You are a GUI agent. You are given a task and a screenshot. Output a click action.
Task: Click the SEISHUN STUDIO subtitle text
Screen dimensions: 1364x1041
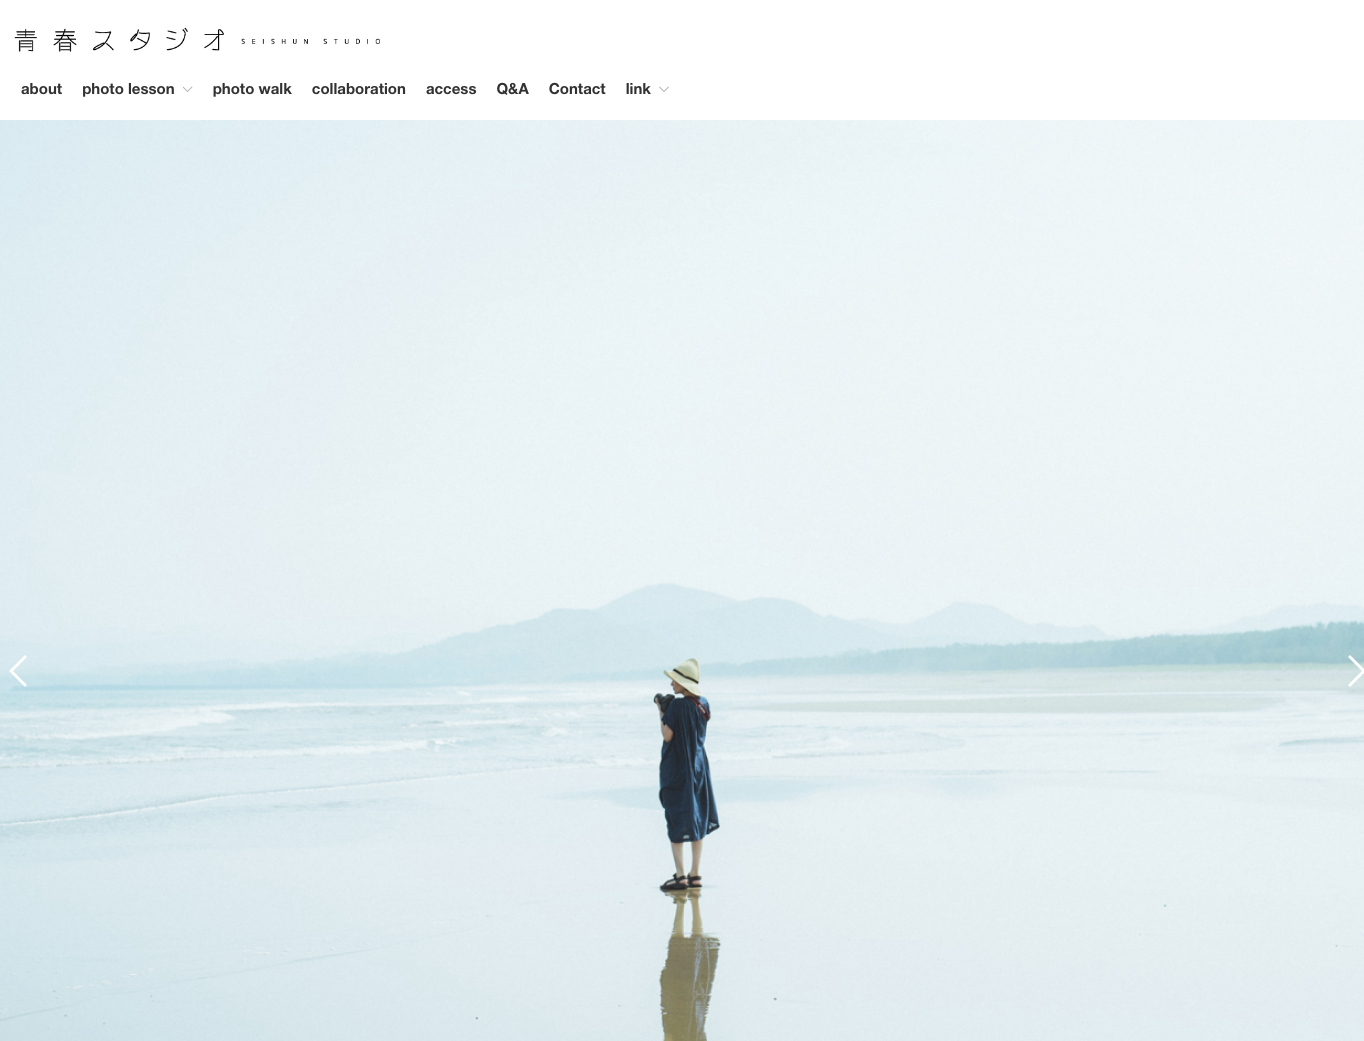(311, 42)
